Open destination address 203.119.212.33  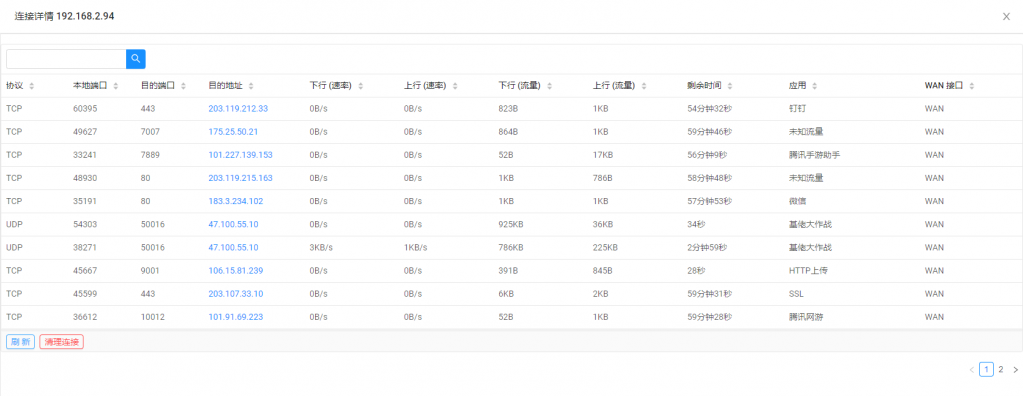(238, 108)
